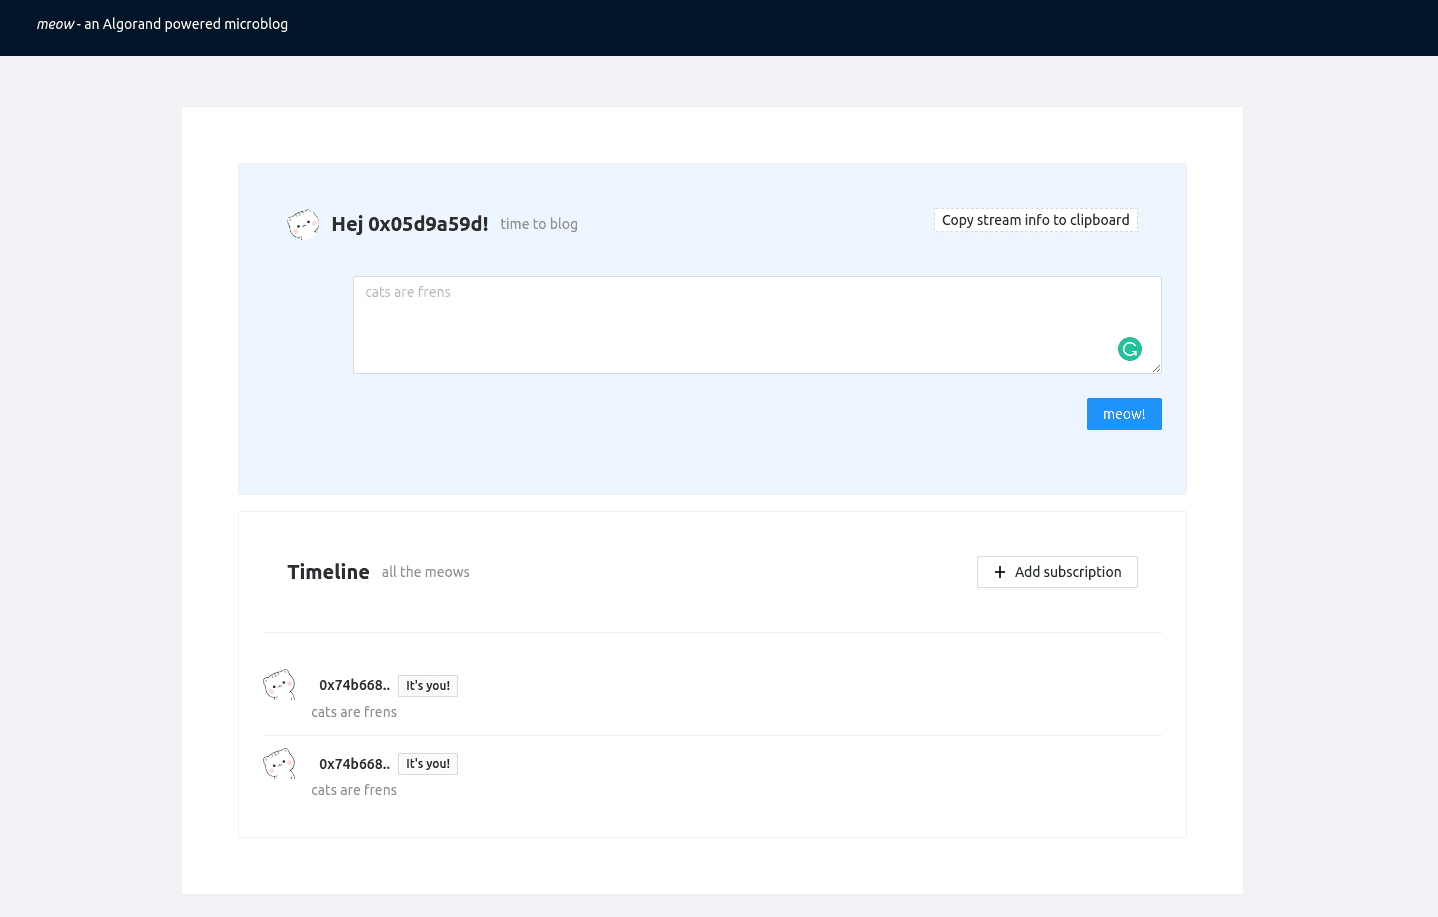Click the top post's "cats are frens" message
Viewport: 1438px width, 917px height.
coord(354,712)
